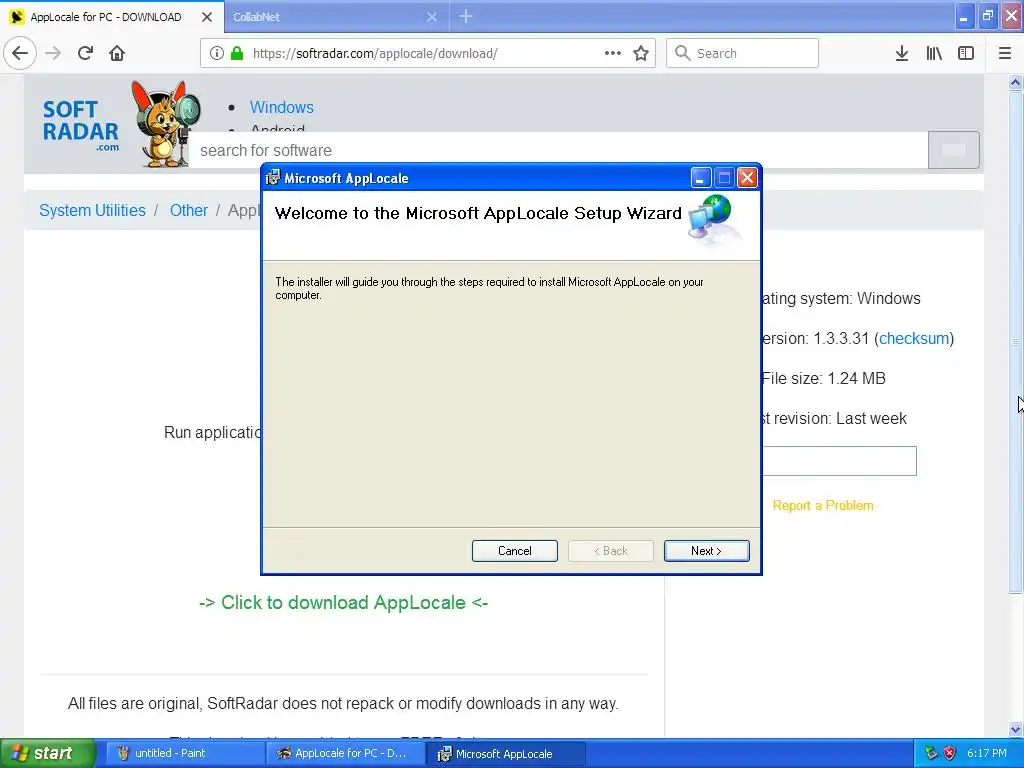Click the 6:17 PM taskbar clock
The width and height of the screenshot is (1024, 768).
coord(987,754)
